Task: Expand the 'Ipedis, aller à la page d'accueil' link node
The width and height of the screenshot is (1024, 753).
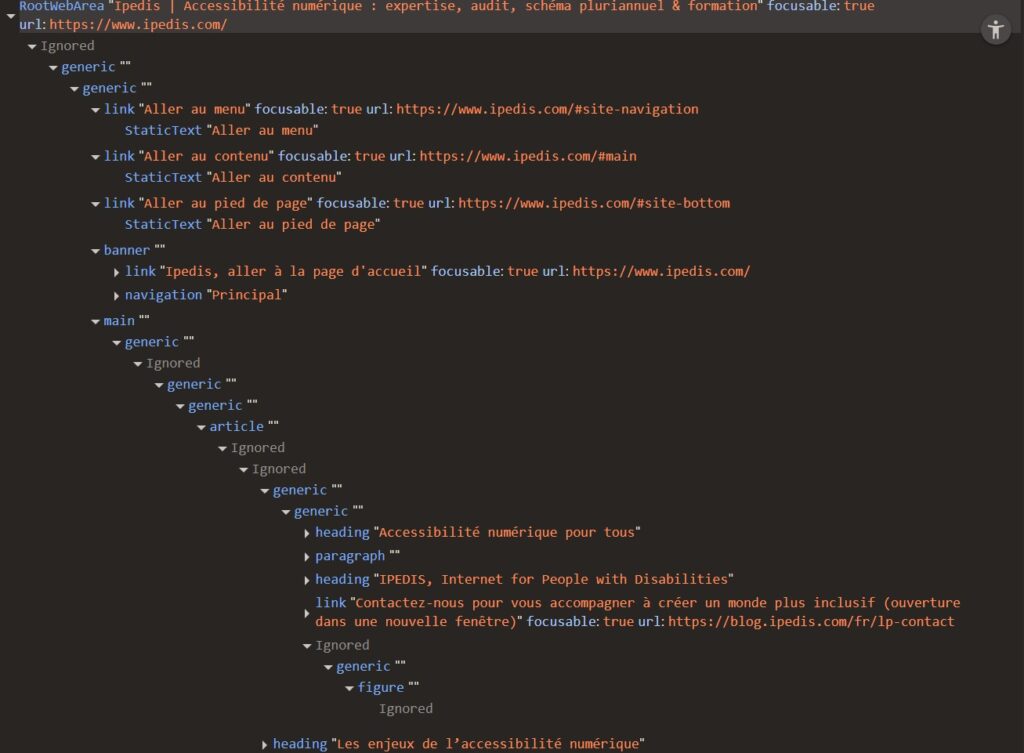Action: click(117, 271)
